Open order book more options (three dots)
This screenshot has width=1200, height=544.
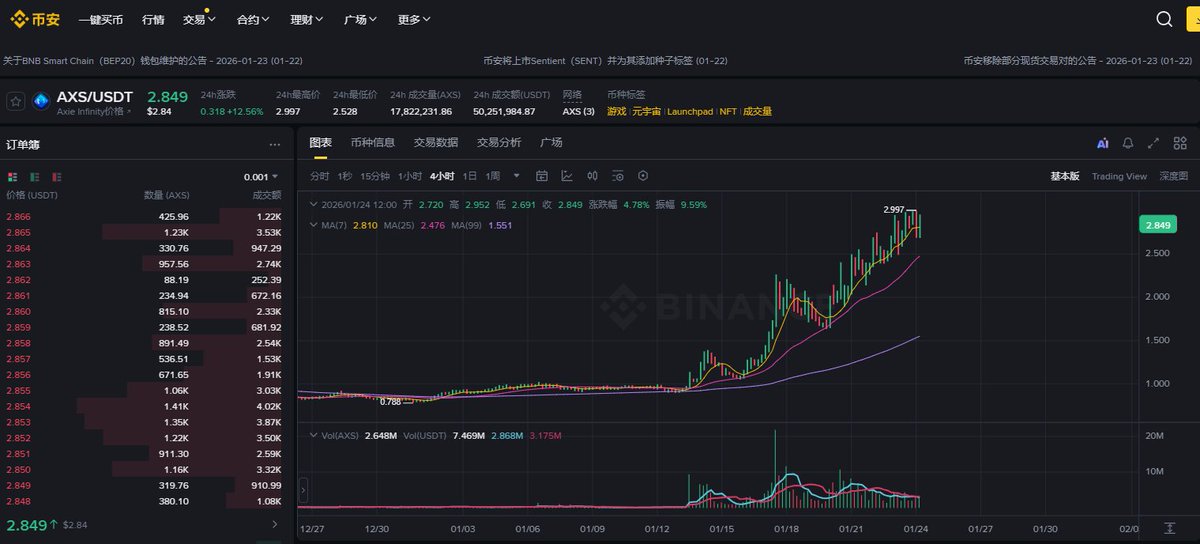pos(275,144)
